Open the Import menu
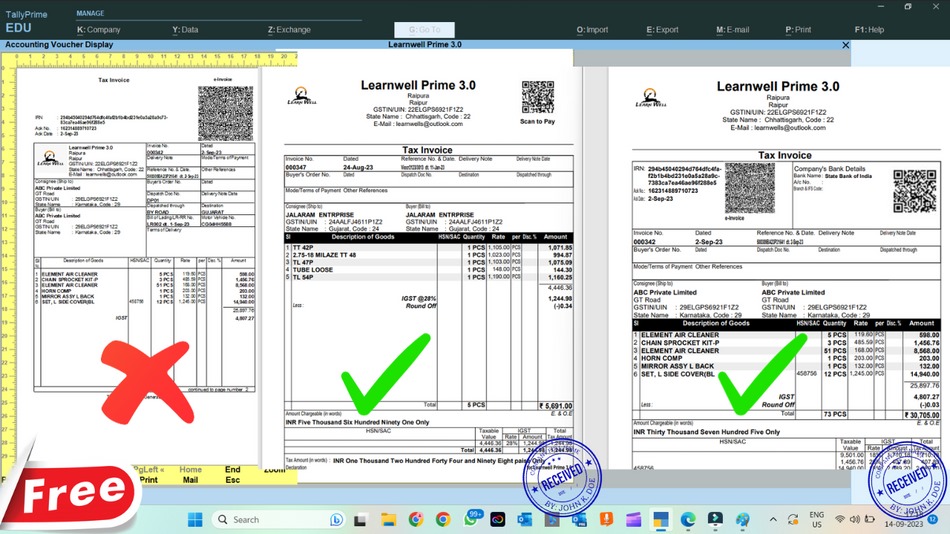This screenshot has height=534, width=950. point(592,30)
